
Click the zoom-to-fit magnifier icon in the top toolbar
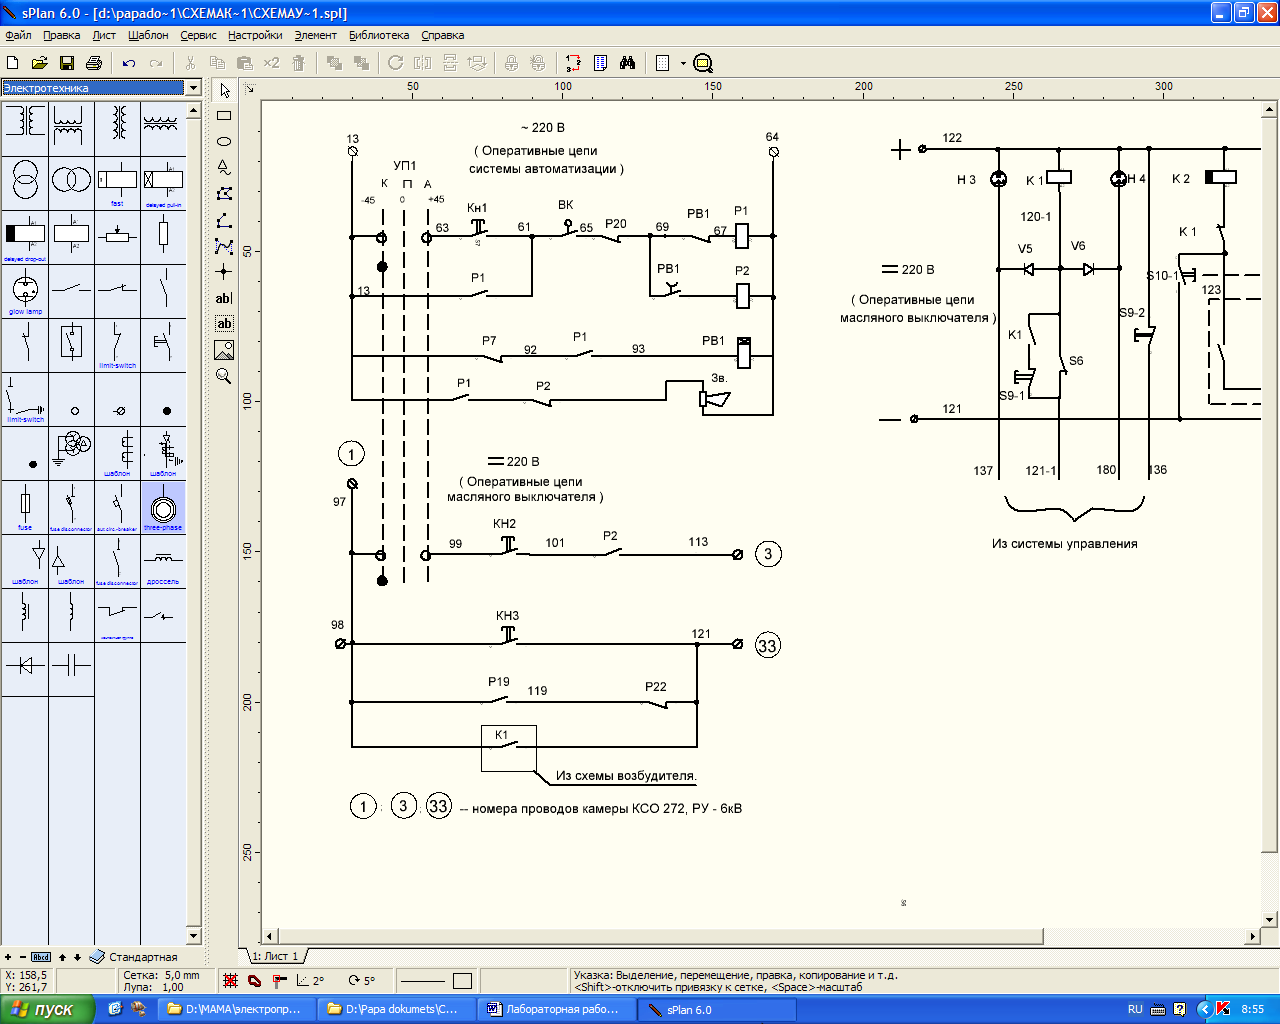pyautogui.click(x=703, y=63)
